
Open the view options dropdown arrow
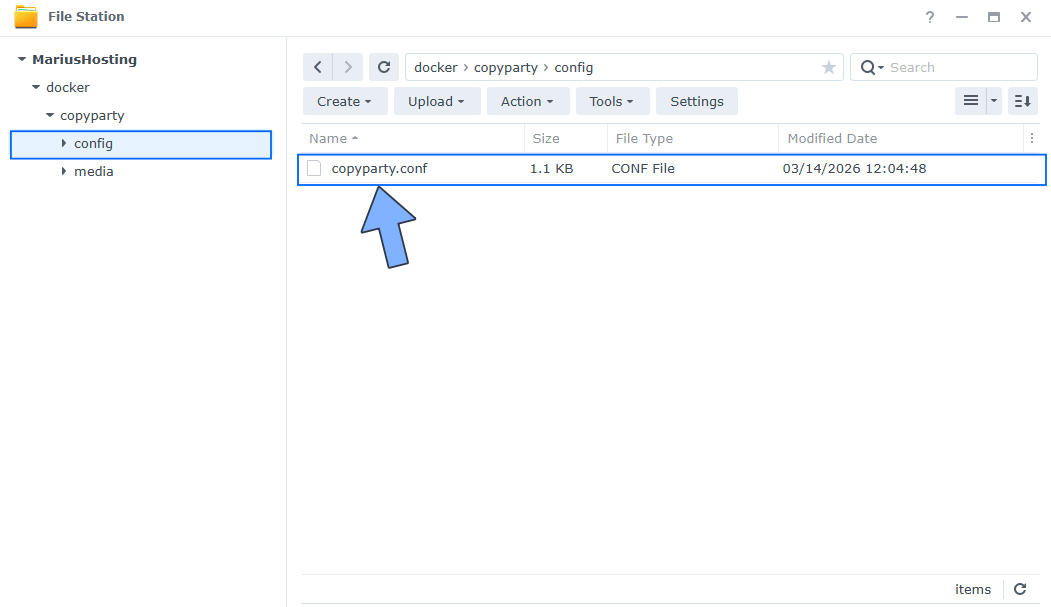(993, 100)
